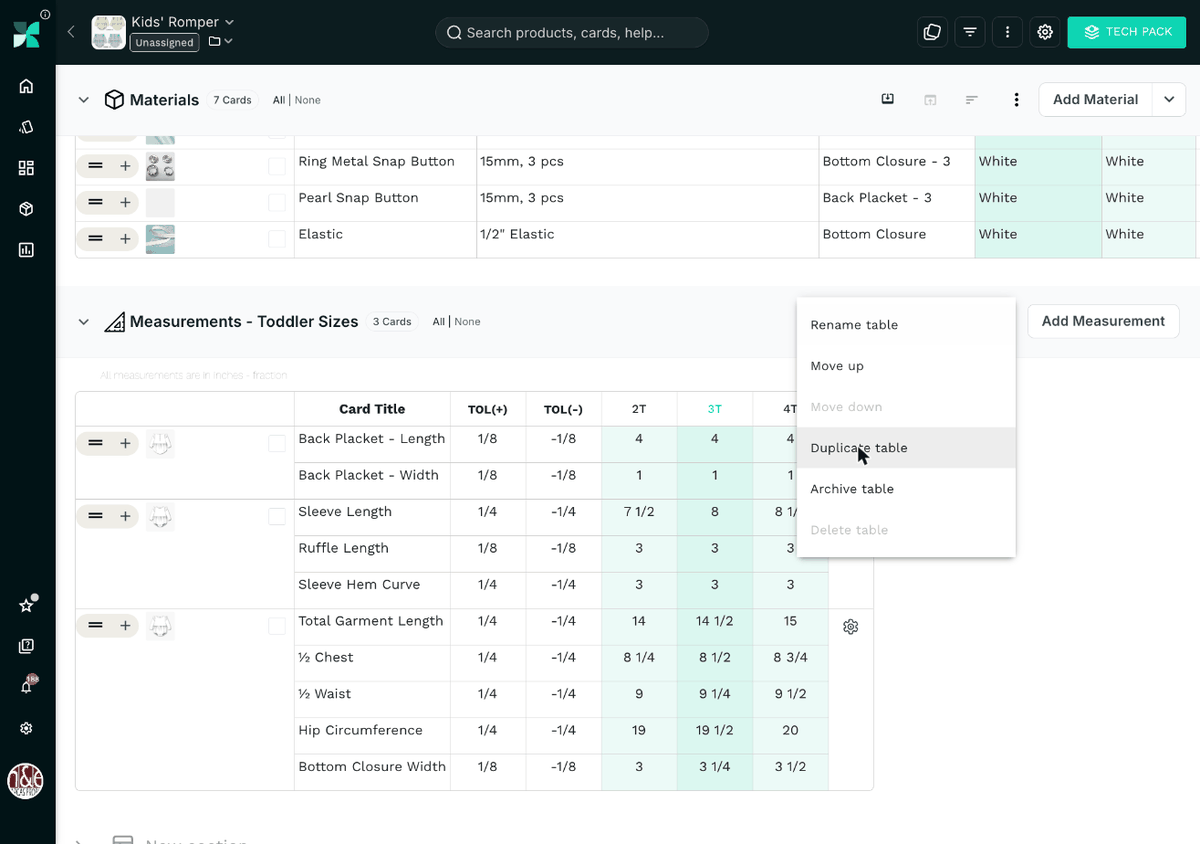Open the reports chart icon in sidebar

pyautogui.click(x=27, y=250)
